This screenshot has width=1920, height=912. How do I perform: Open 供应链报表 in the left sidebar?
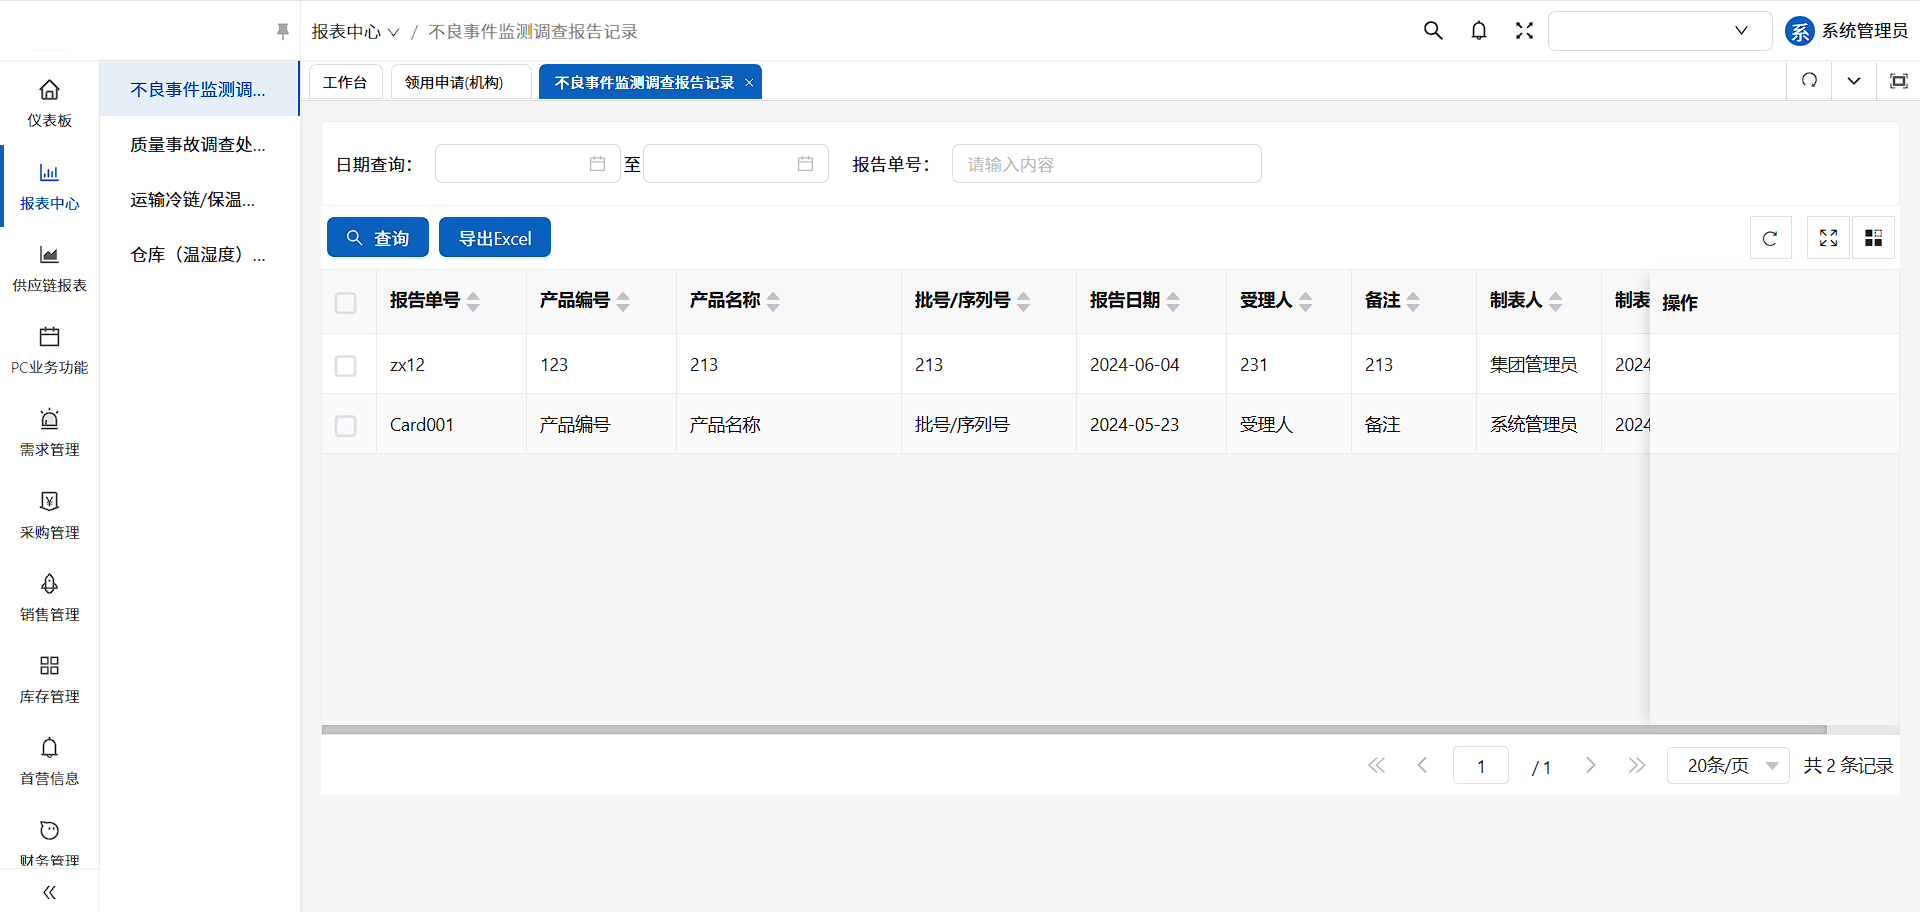click(x=49, y=268)
